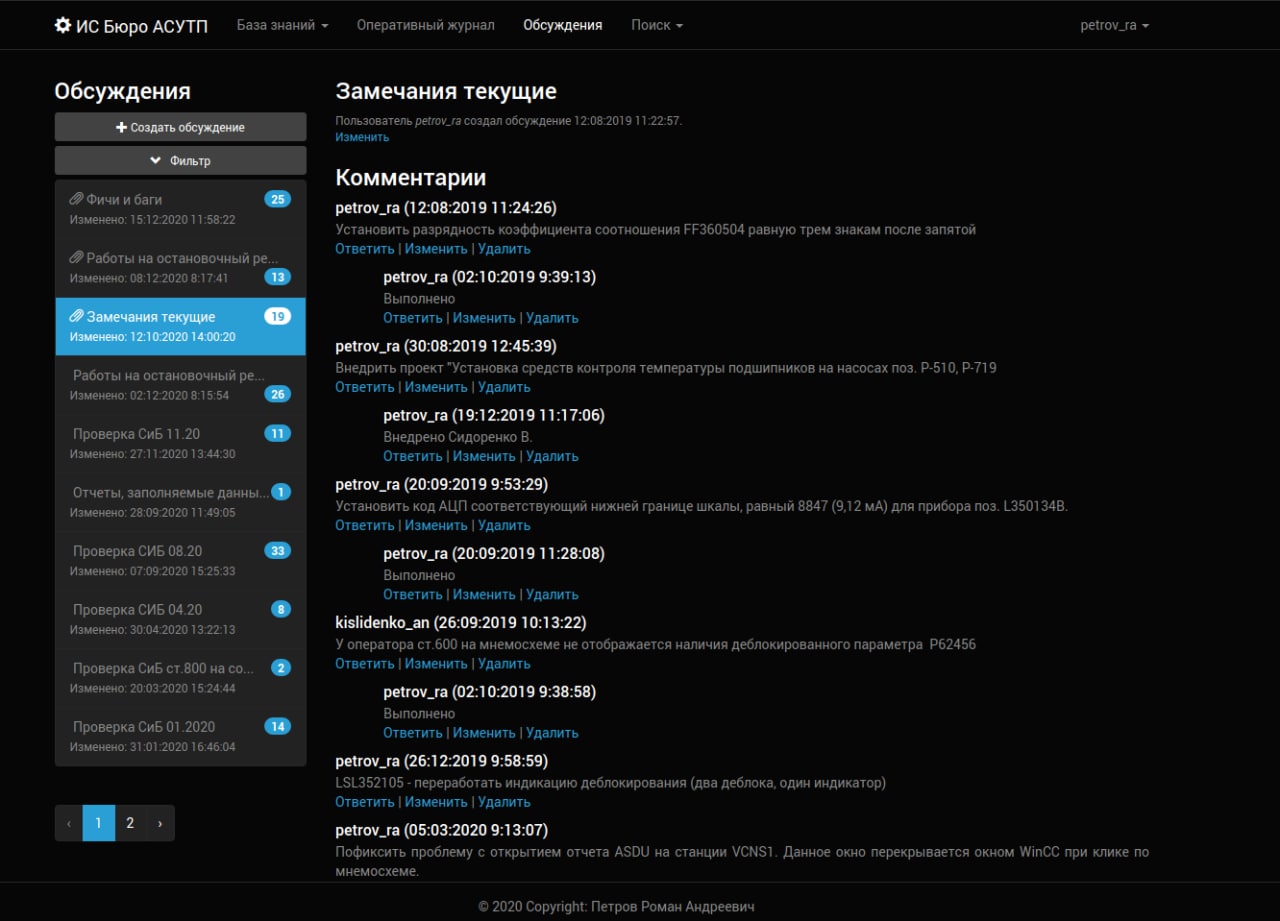The image size is (1280, 921).
Task: Go to Оперативный журнал
Action: coord(425,25)
